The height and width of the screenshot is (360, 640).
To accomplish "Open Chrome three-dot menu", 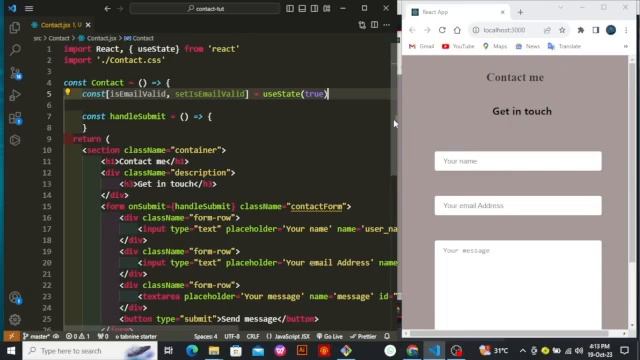I will tap(626, 30).
